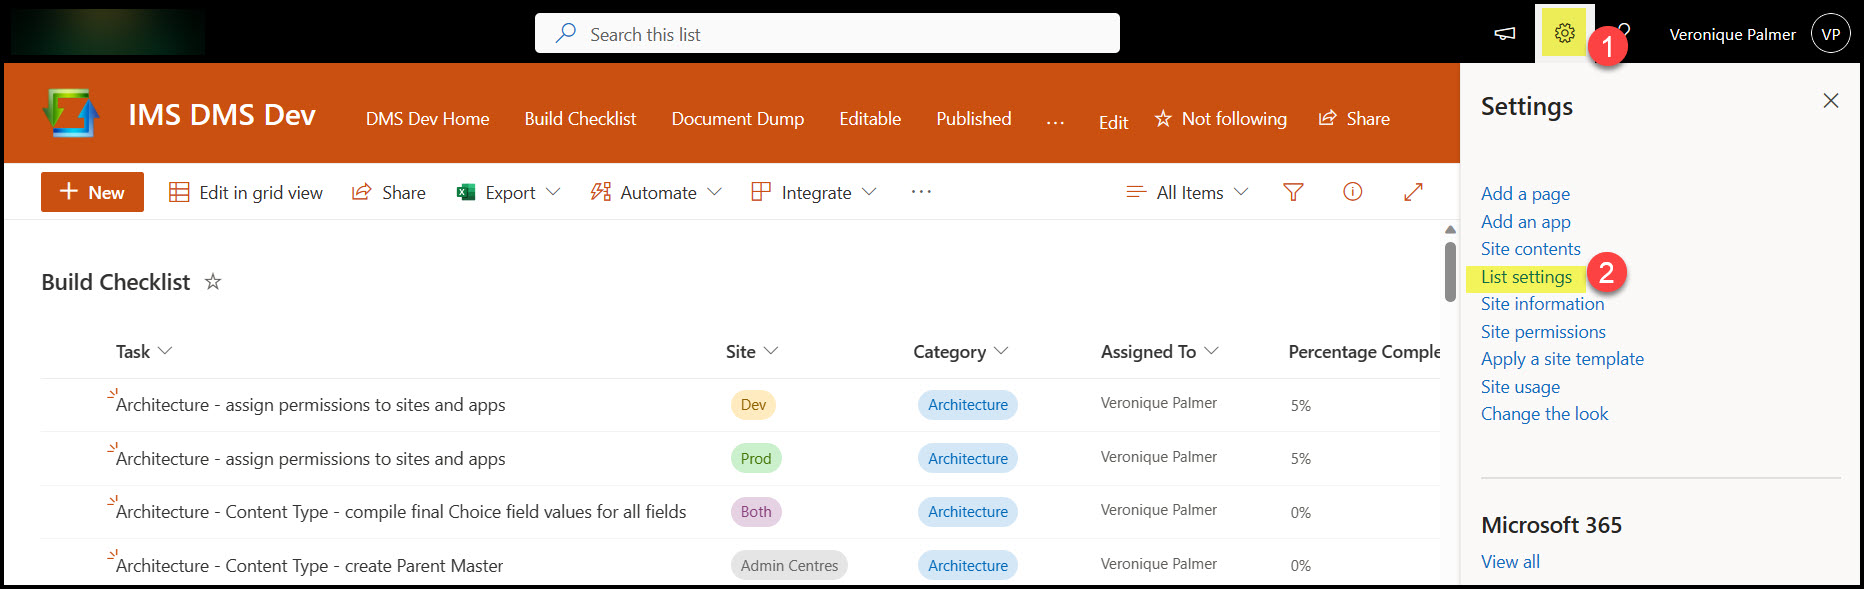Open the toolbar more actions ellipsis
Viewport: 1864px width, 589px height.
point(921,192)
